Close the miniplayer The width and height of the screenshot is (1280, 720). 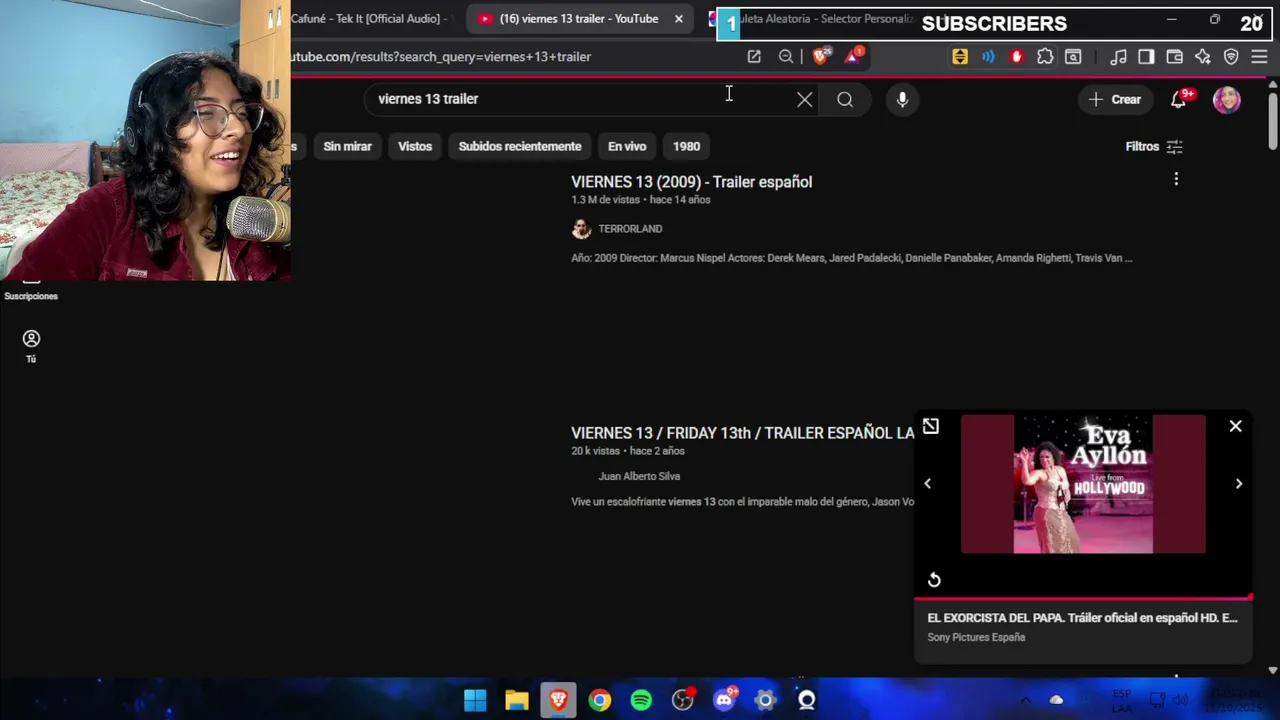[1236, 427]
